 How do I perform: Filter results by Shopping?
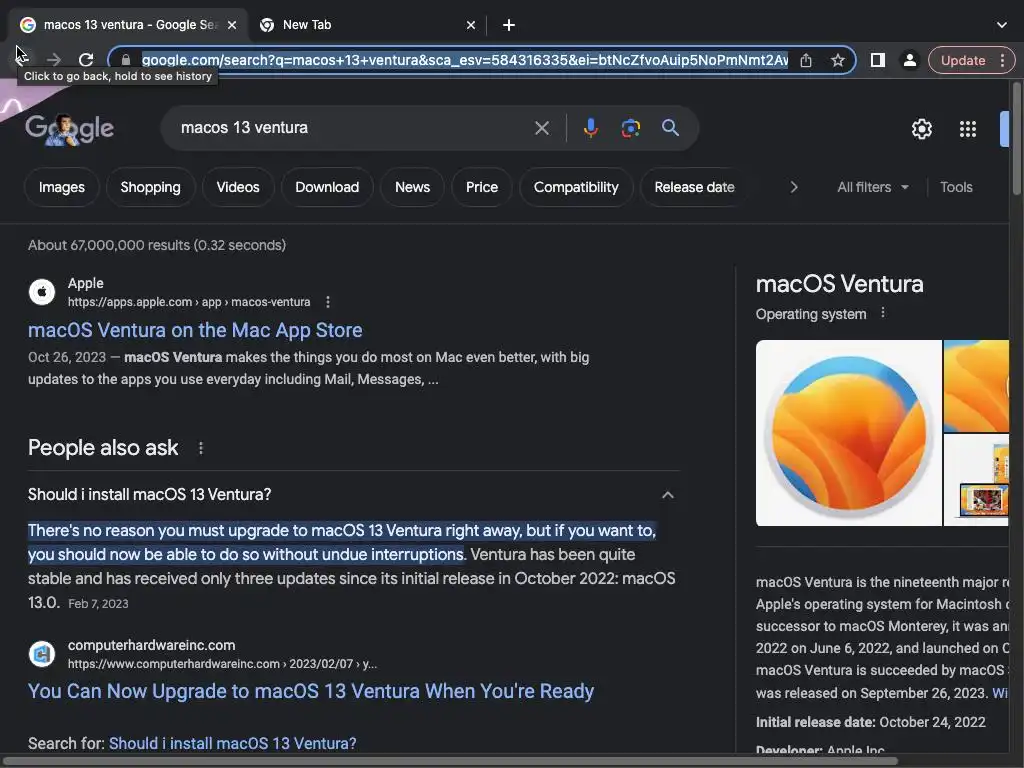[150, 187]
